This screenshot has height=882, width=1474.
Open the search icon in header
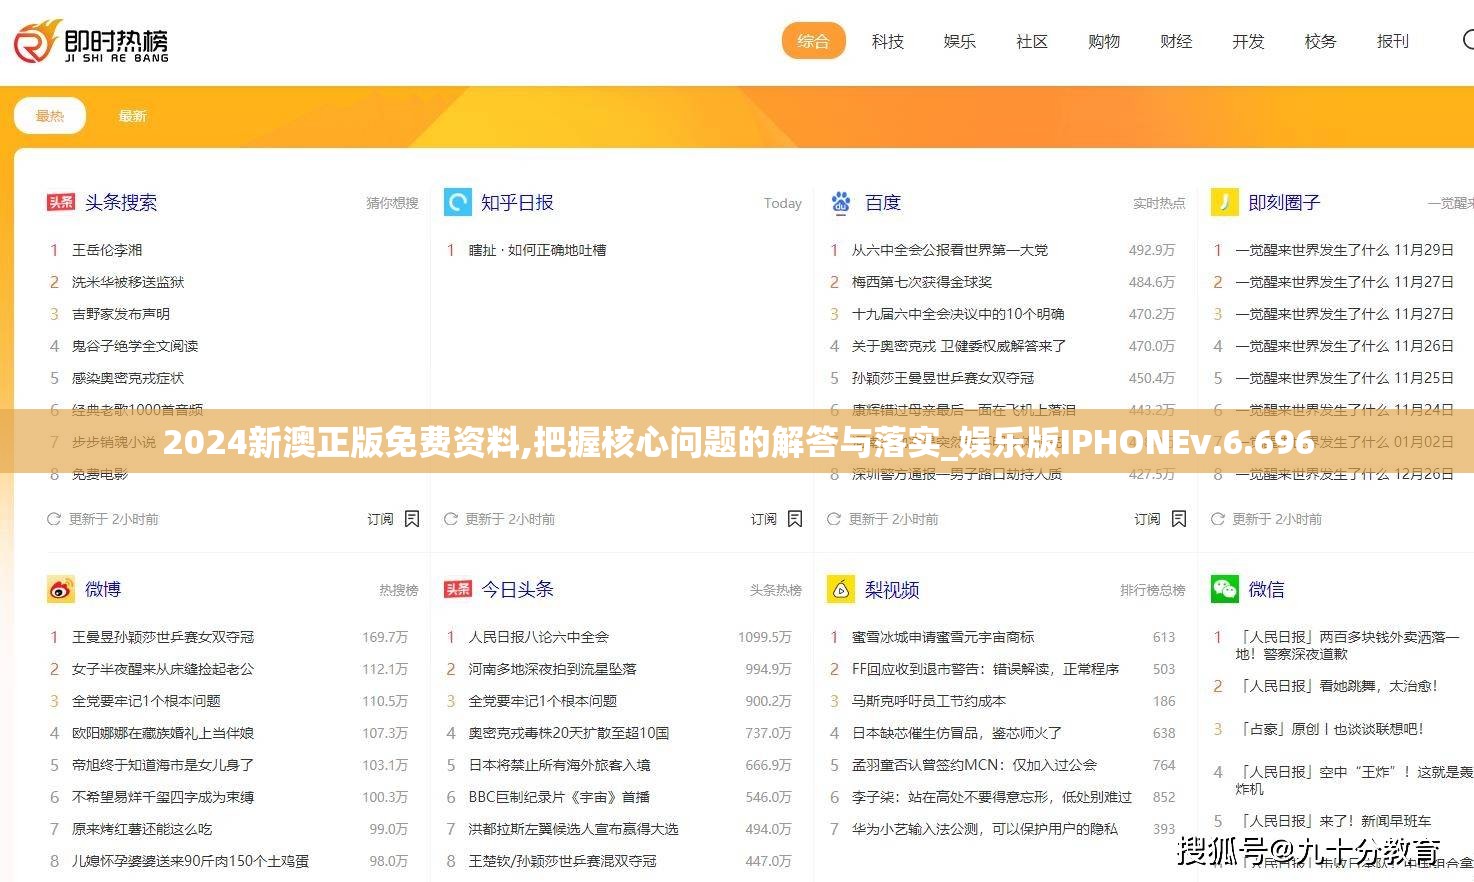coord(1468,41)
